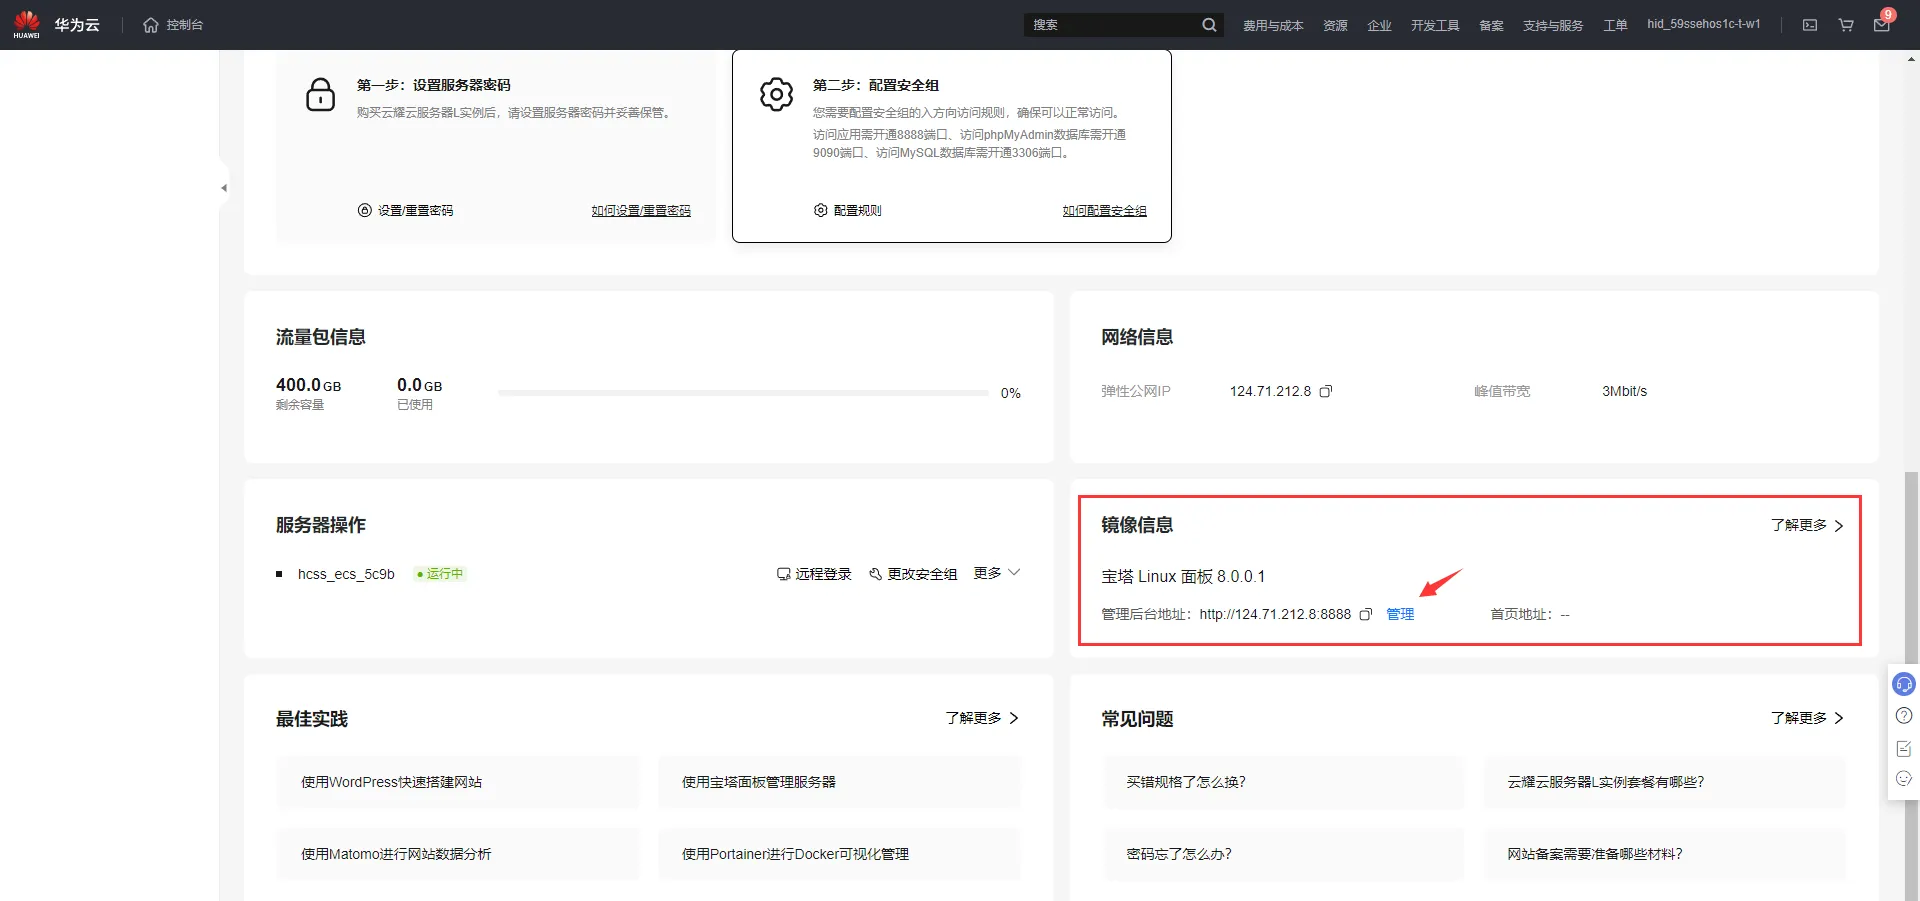Open the 如何设置/重置密码 link
The height and width of the screenshot is (901, 1920).
click(x=641, y=210)
